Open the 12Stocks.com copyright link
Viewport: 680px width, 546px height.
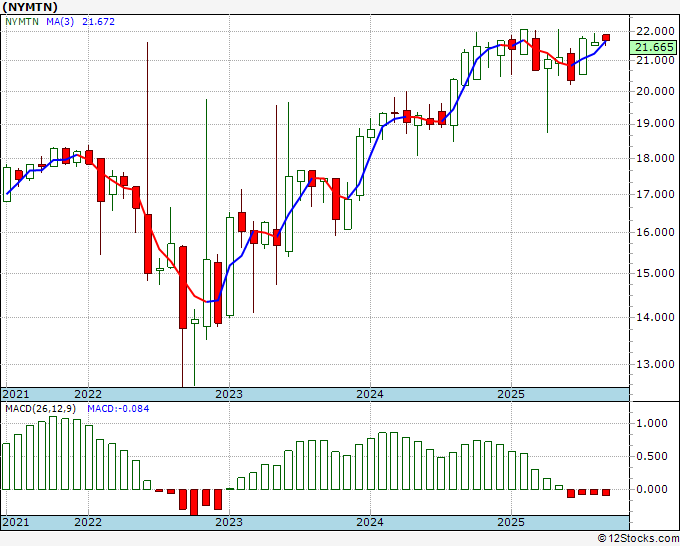[638, 539]
